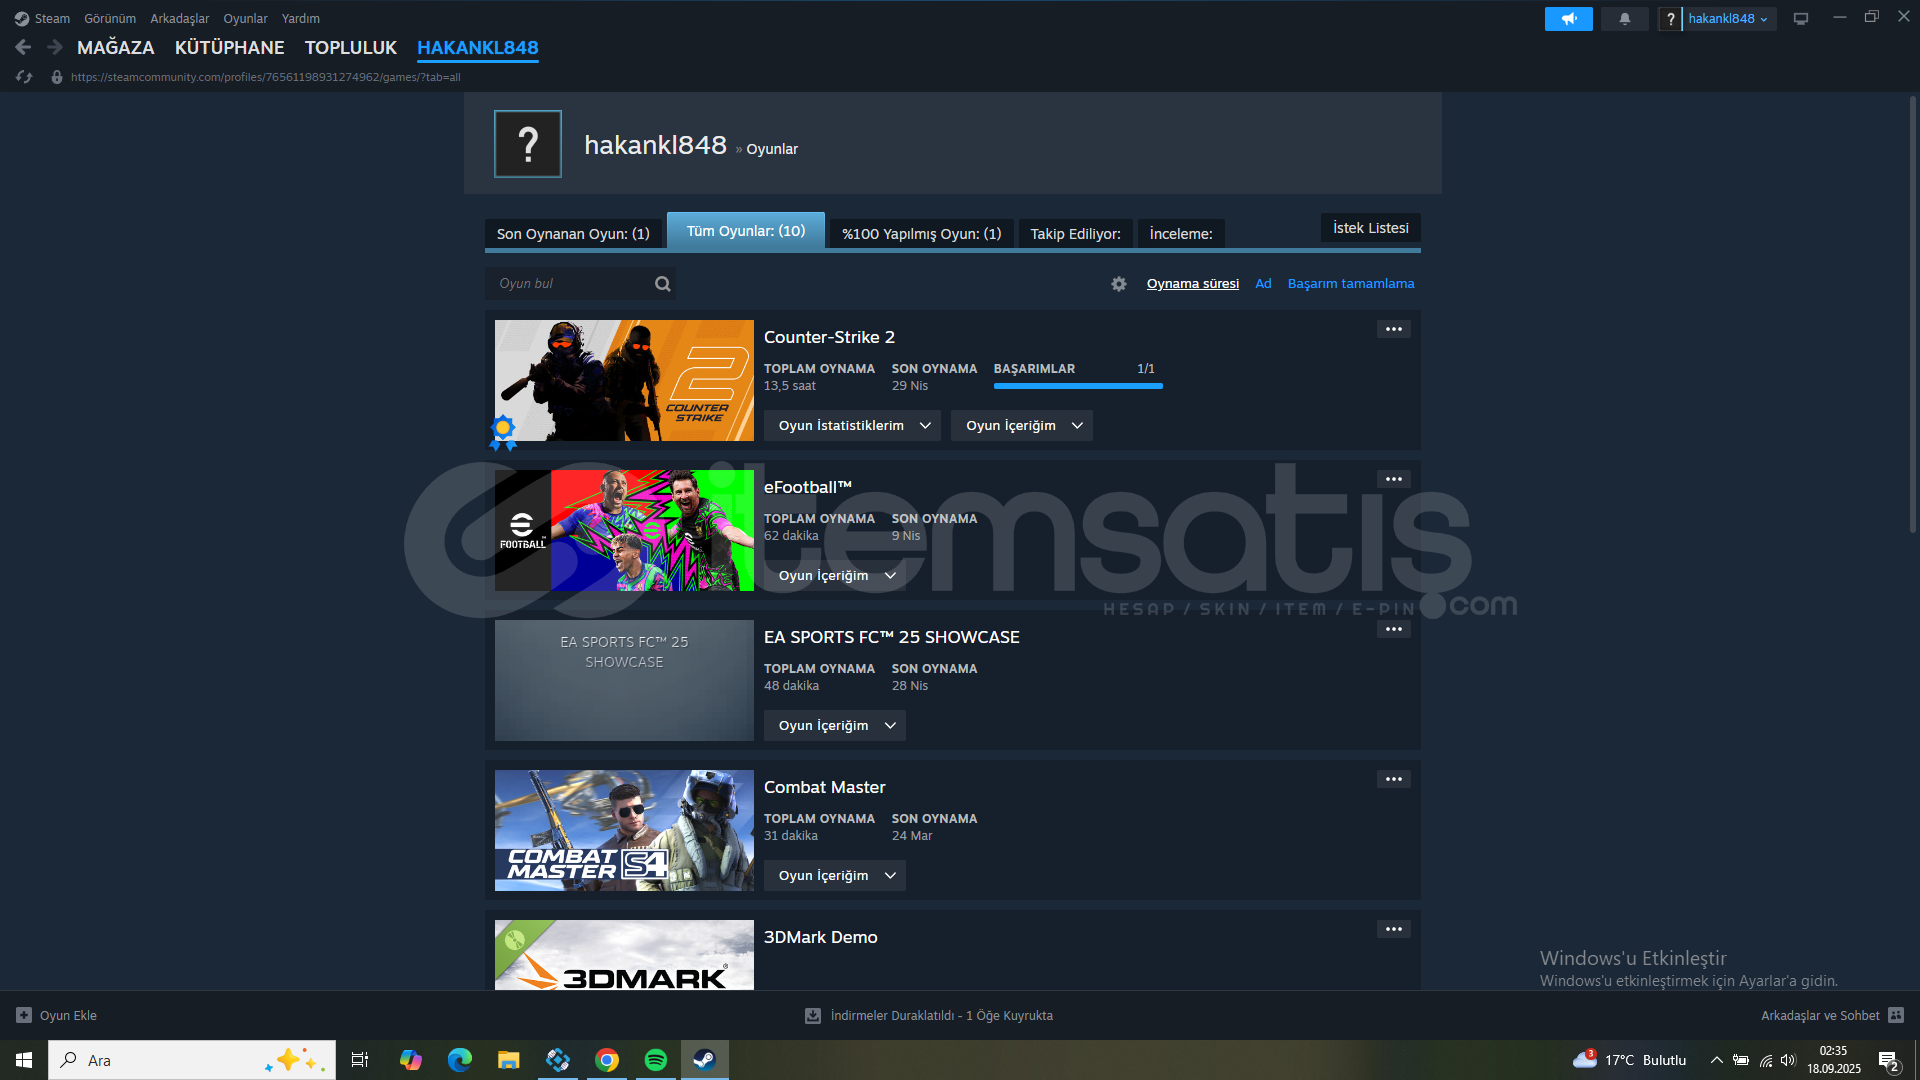Image resolution: width=1920 pixels, height=1080 pixels.
Task: Go to TOPLULUK section
Action: click(x=351, y=48)
